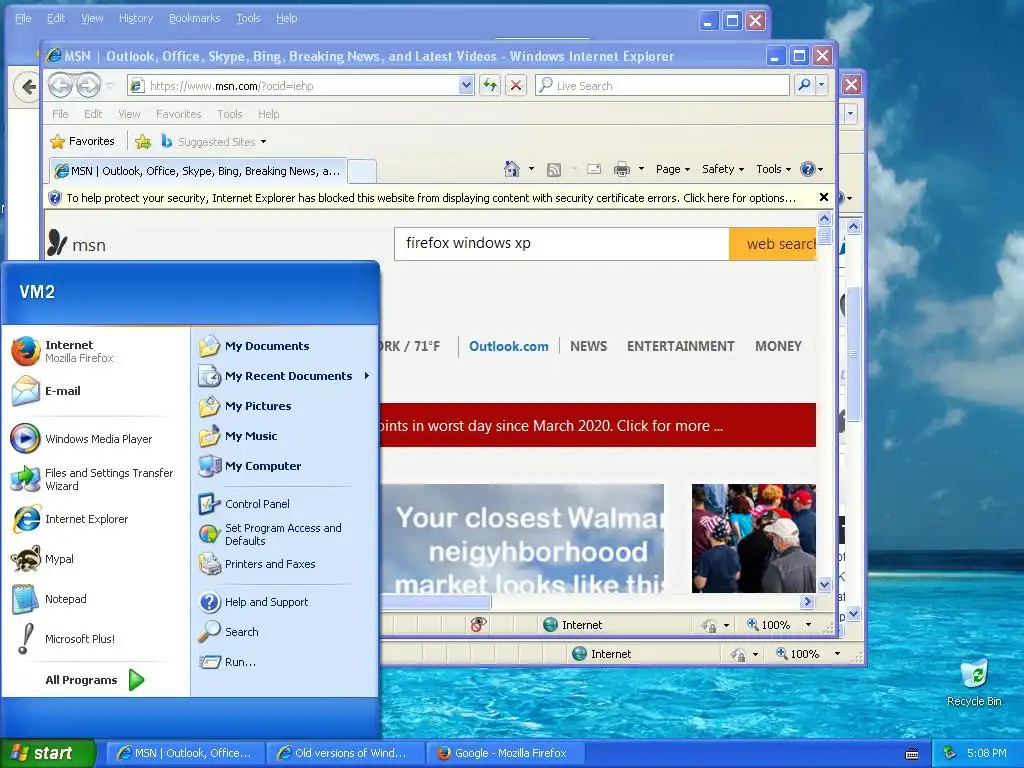The width and height of the screenshot is (1024, 768).
Task: Click the IE Refresh button
Action: 490,86
